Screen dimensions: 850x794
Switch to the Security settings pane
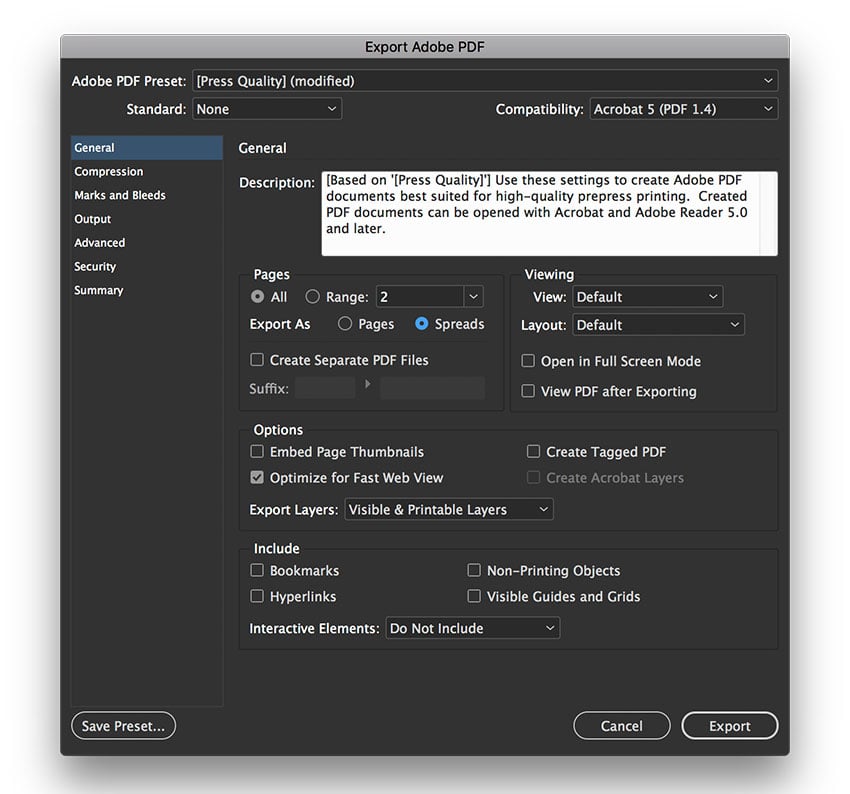[x=94, y=266]
